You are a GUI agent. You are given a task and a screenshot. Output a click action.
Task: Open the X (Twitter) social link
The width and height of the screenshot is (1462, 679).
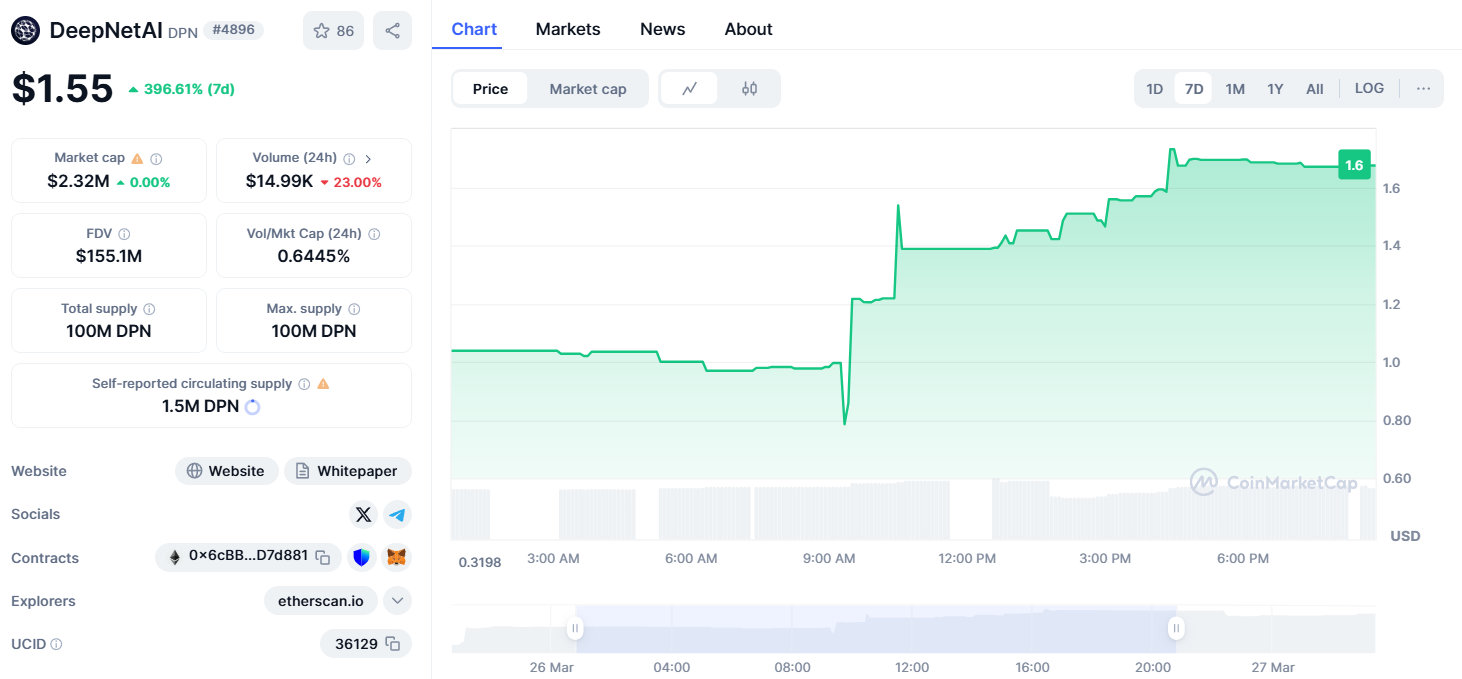pos(363,514)
